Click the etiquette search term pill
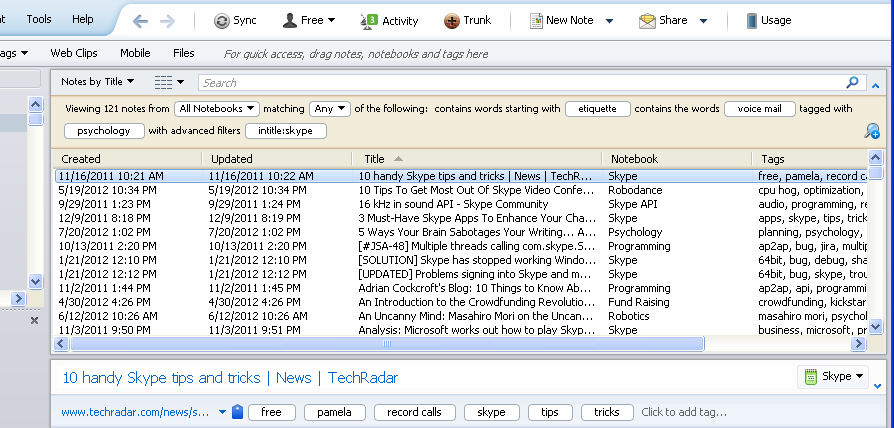This screenshot has width=894, height=428. 598,108
